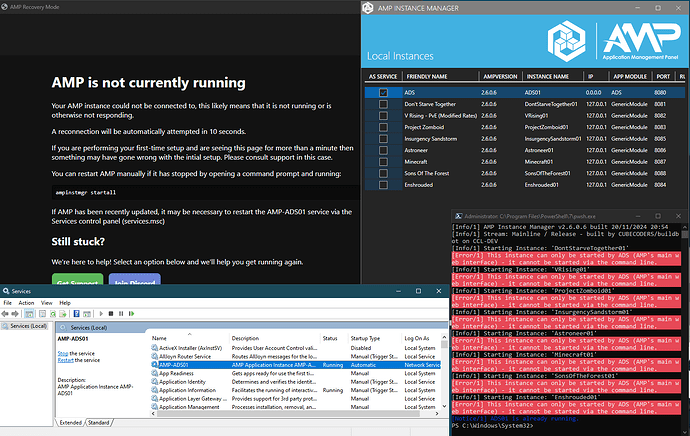Click Export List icon in Services toolbar
The width and height of the screenshot is (690, 436).
click(63, 314)
